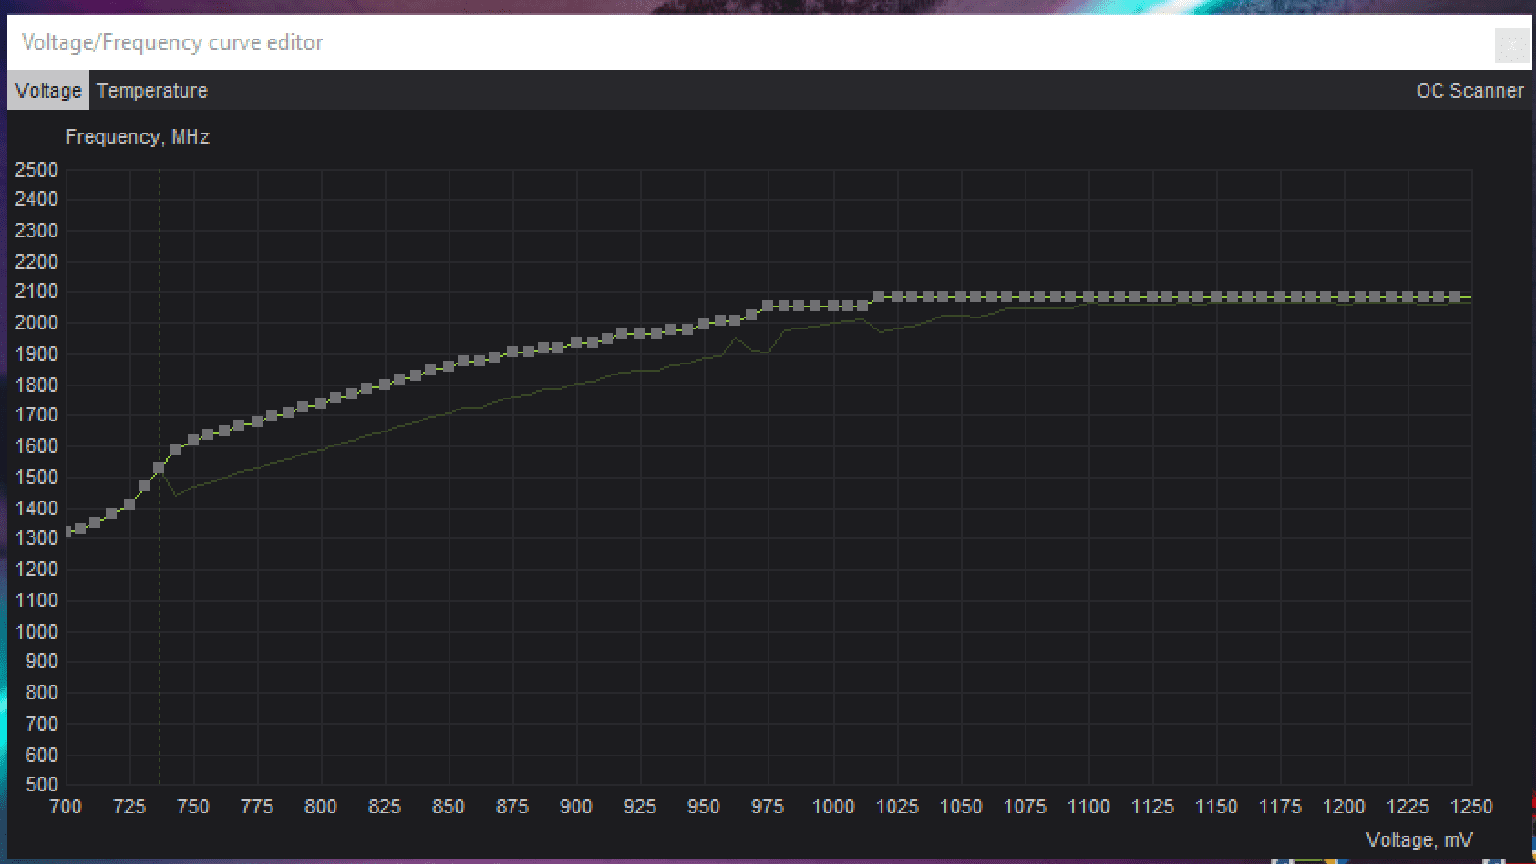This screenshot has width=1536, height=864.
Task: Switch to the Voltage tab
Action: (48, 91)
